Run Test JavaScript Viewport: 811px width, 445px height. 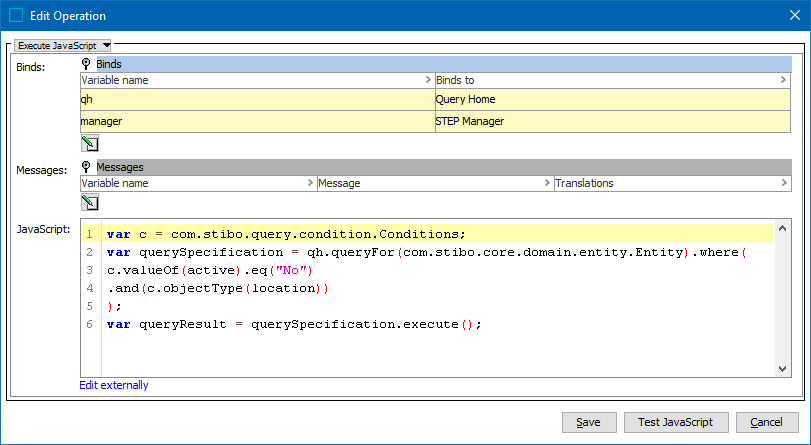pos(675,422)
